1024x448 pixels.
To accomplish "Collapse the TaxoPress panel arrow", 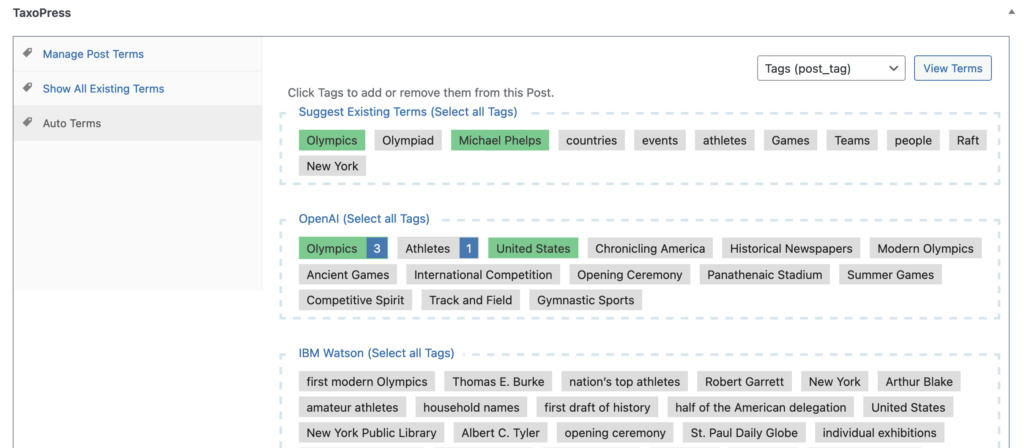I will pyautogui.click(x=1011, y=12).
